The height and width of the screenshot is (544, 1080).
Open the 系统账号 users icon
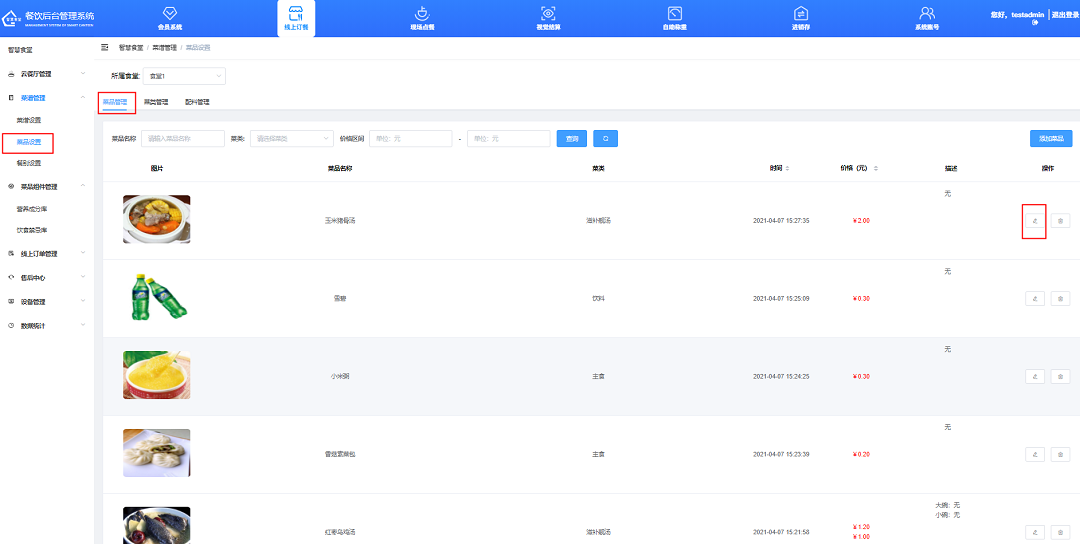pos(927,14)
